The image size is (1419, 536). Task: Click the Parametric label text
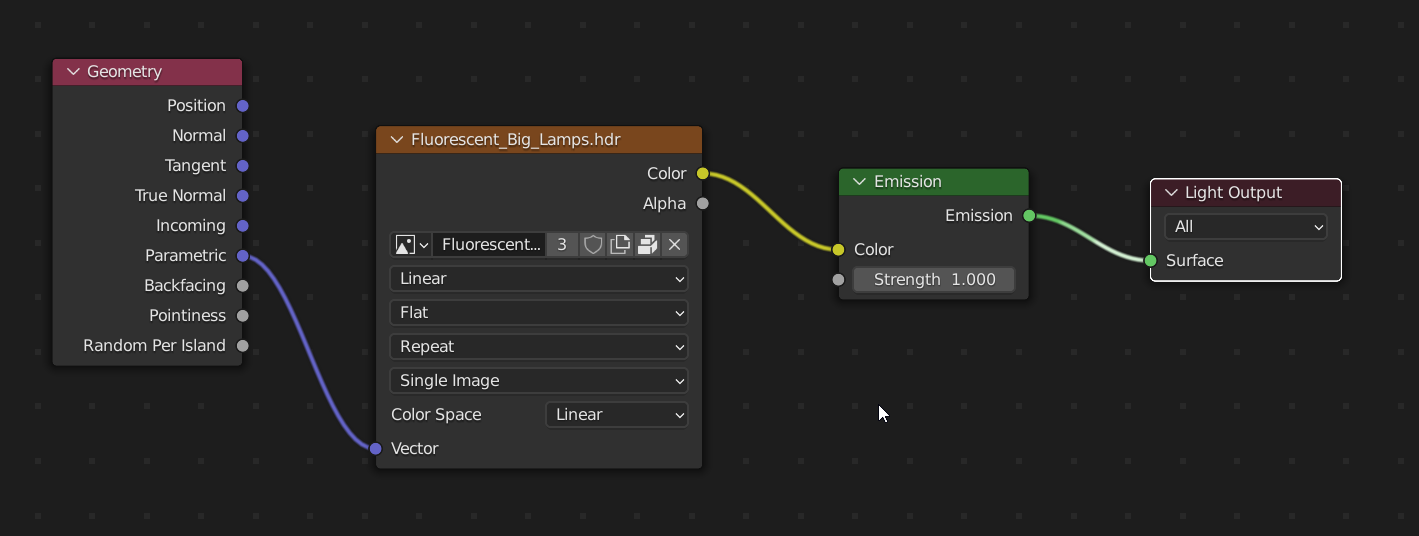point(185,256)
